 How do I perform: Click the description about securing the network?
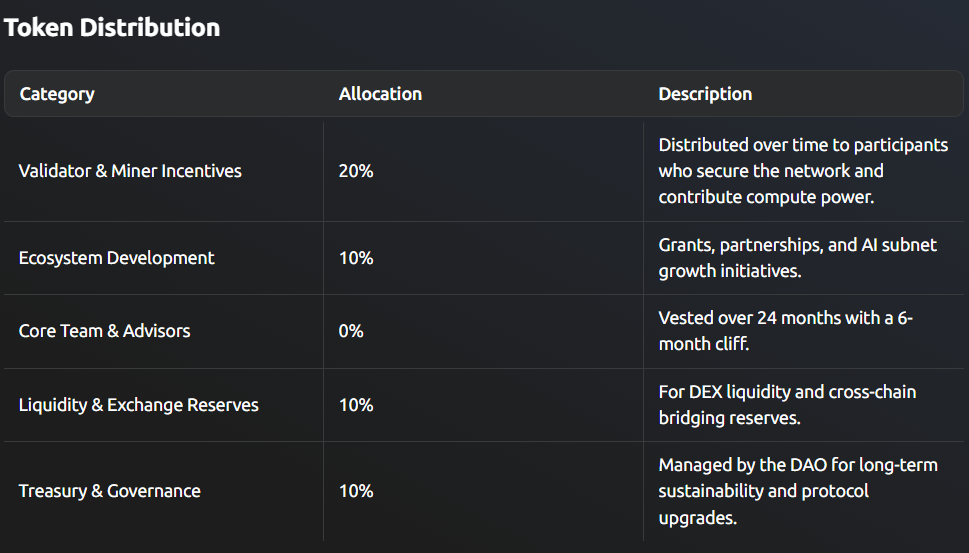tap(802, 171)
